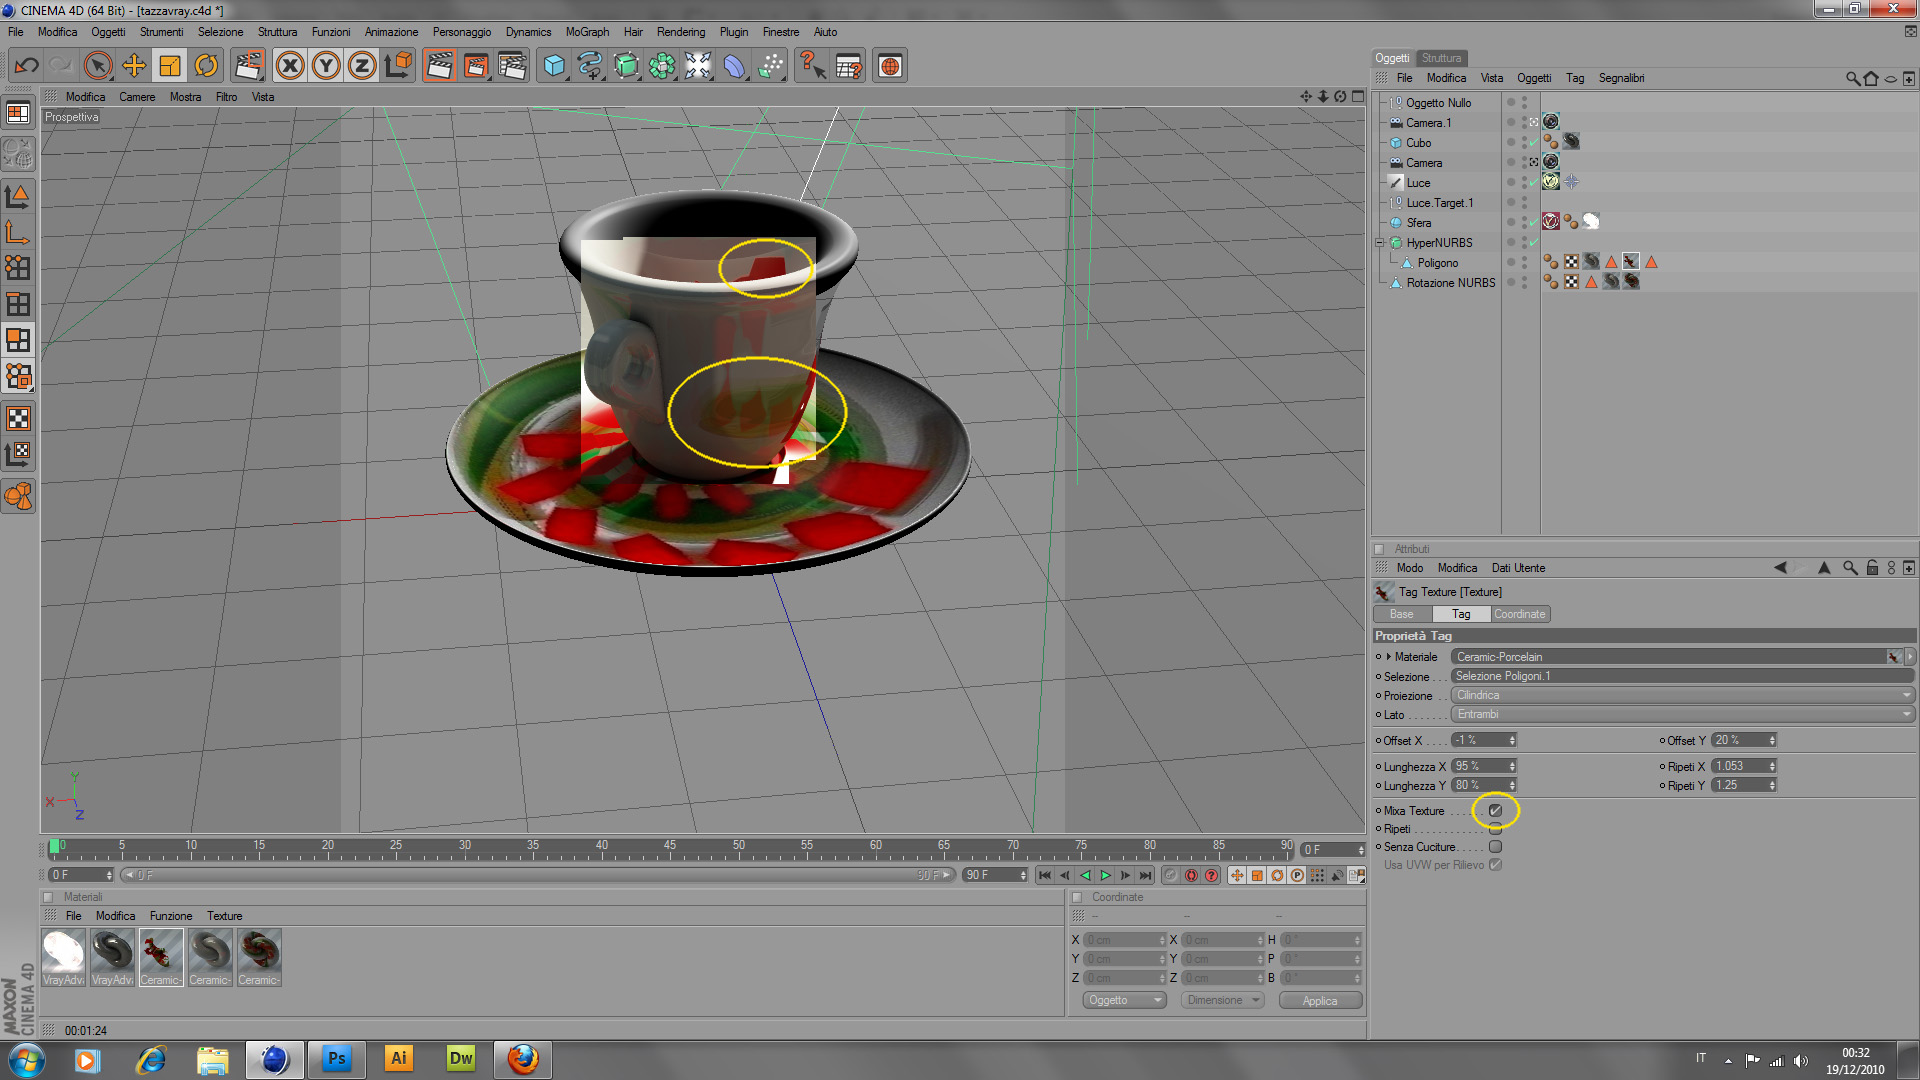Click the Add Cube object icon
Image resolution: width=1920 pixels, height=1080 pixels.
pos(553,66)
